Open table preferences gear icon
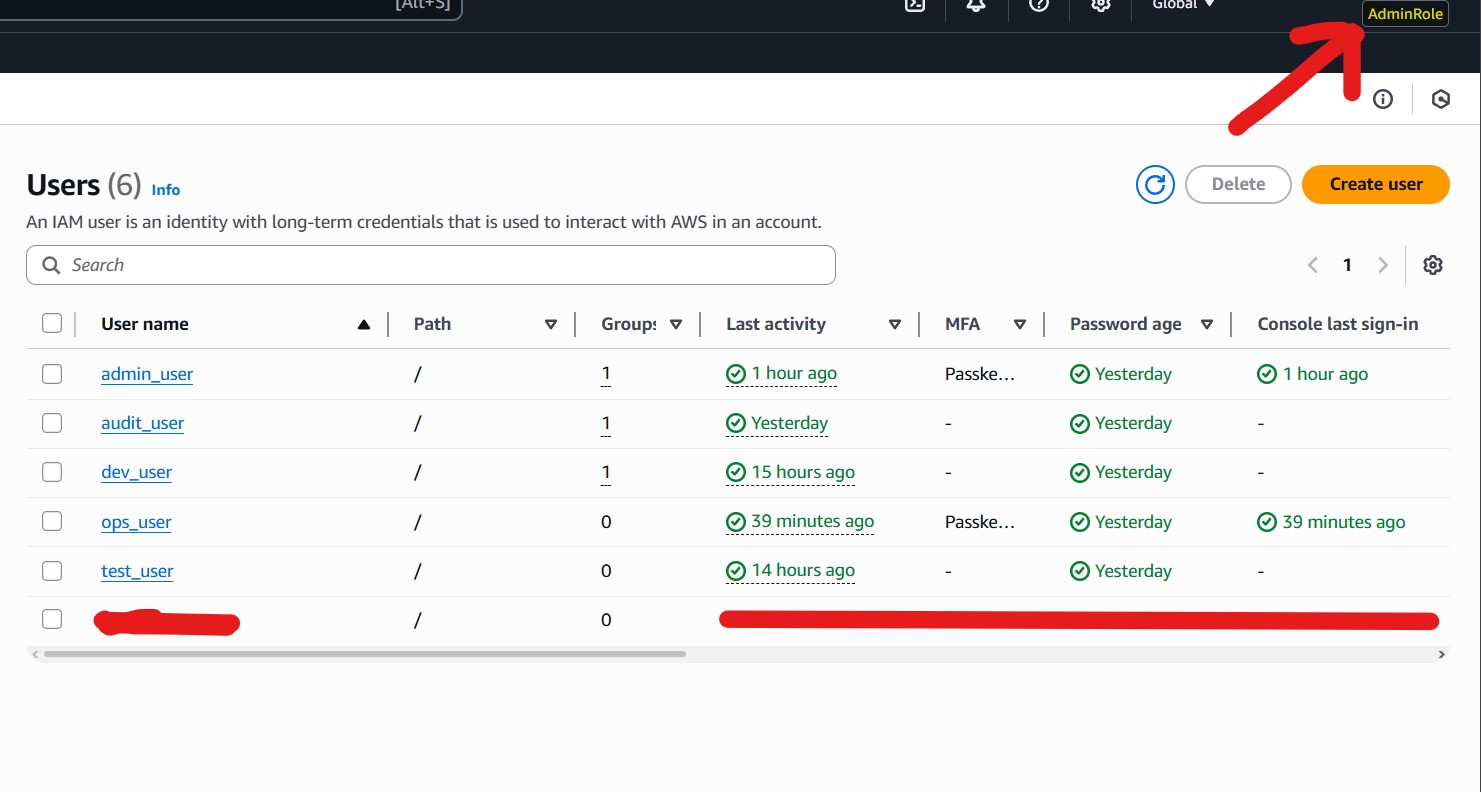Image resolution: width=1481 pixels, height=792 pixels. (x=1433, y=265)
